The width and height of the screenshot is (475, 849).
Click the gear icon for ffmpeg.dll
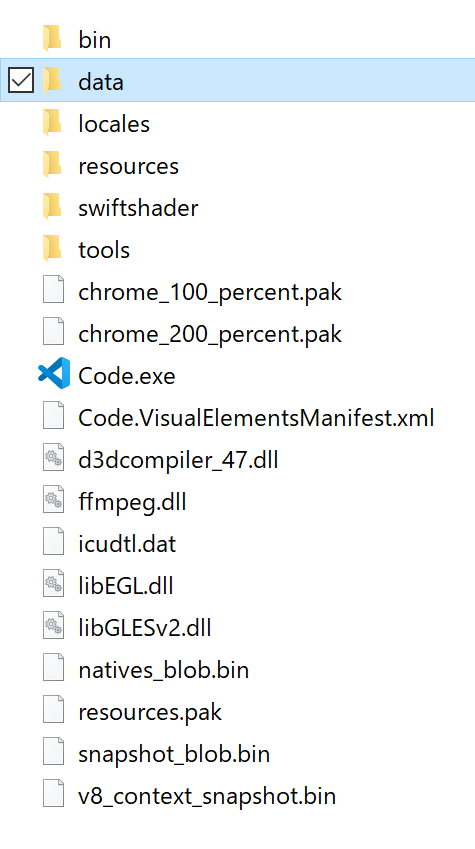54,500
